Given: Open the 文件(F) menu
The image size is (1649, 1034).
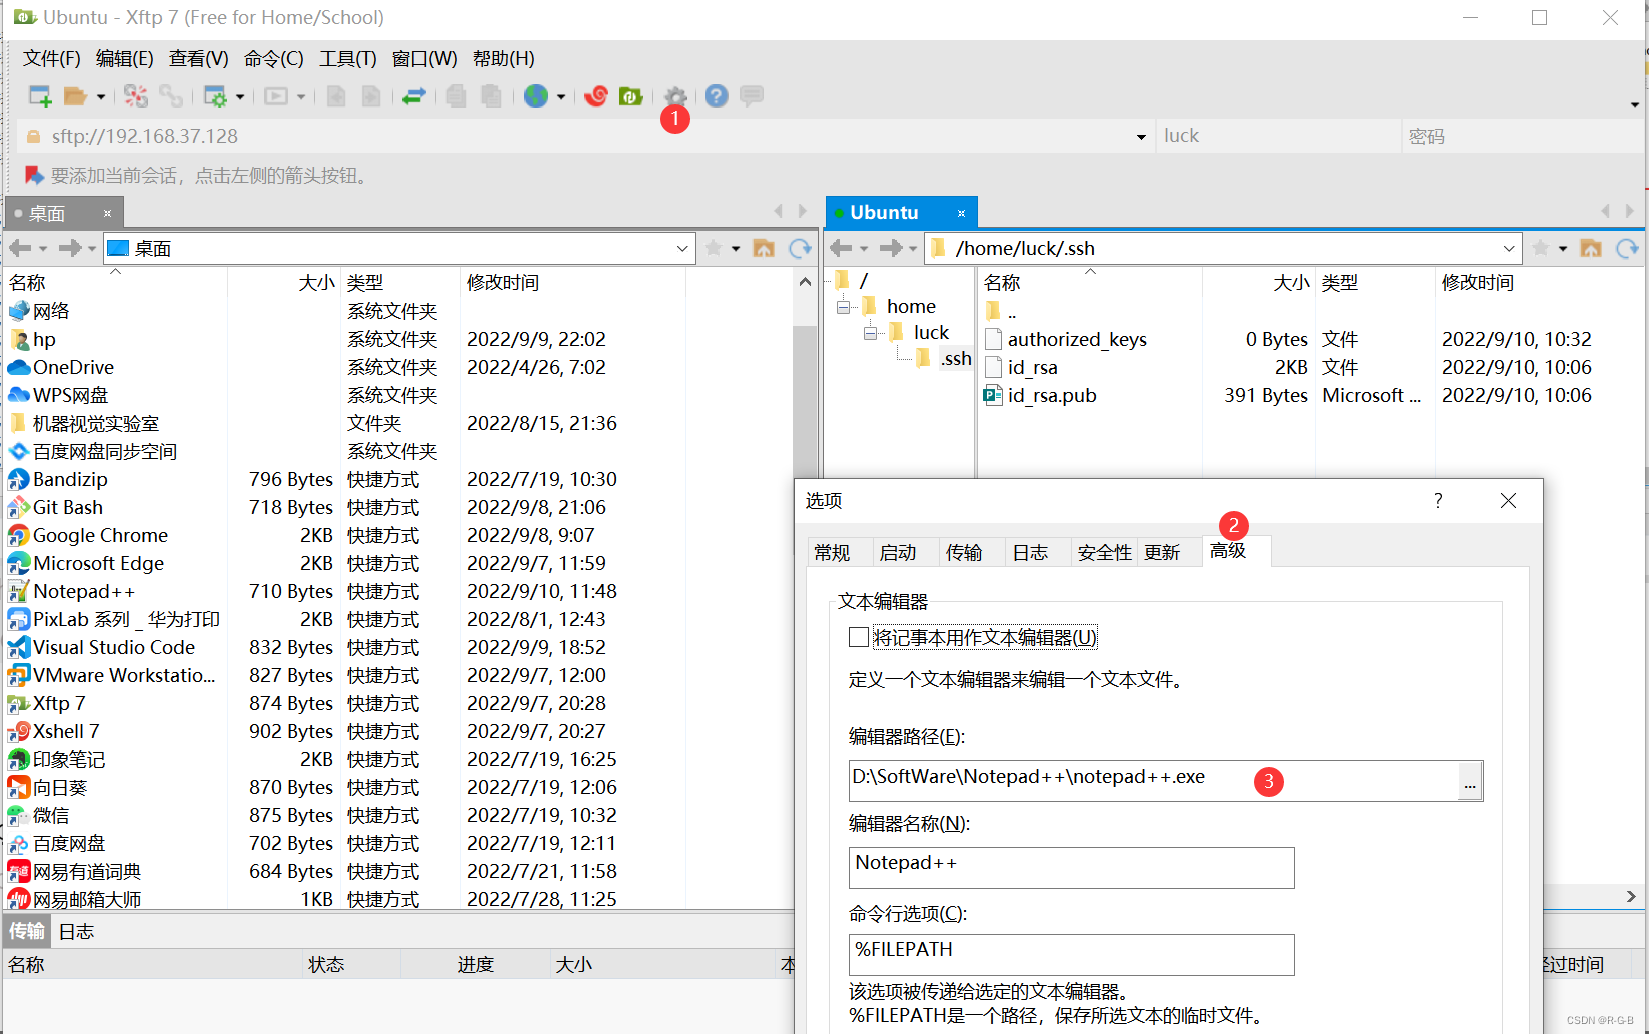Looking at the screenshot, I should click(51, 59).
